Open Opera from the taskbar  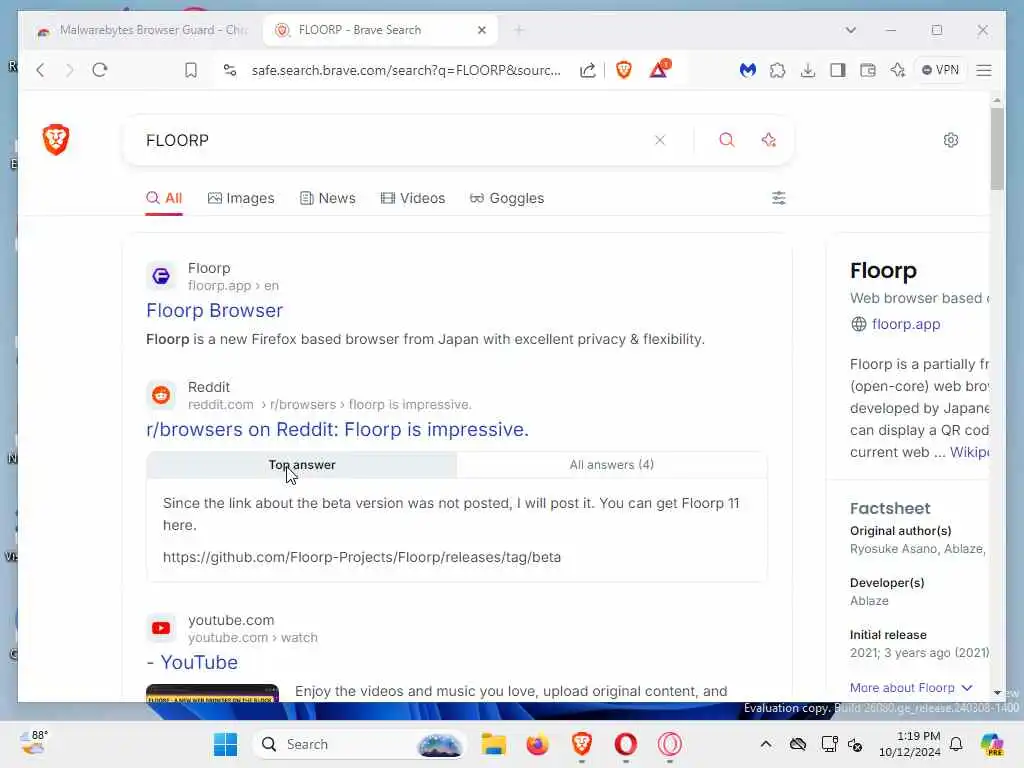pos(626,744)
